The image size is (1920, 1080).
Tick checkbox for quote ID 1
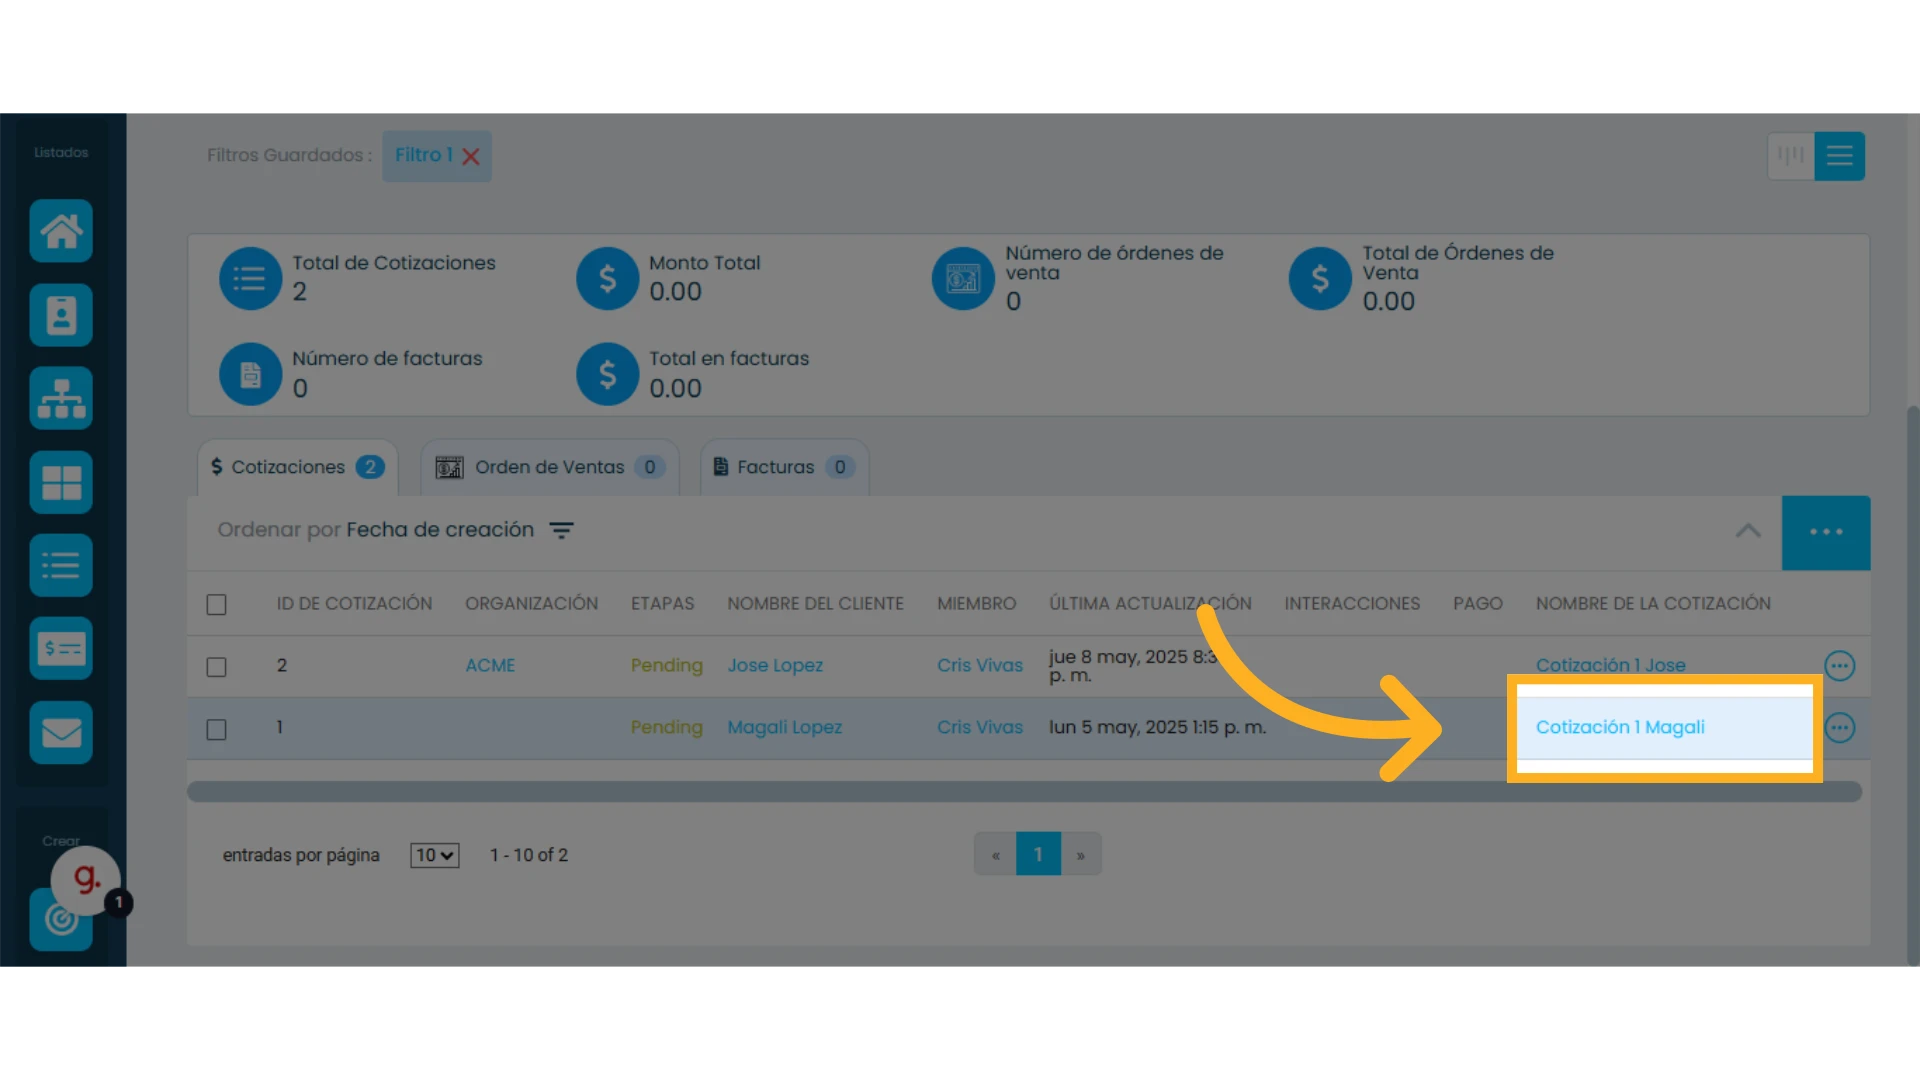pos(216,729)
